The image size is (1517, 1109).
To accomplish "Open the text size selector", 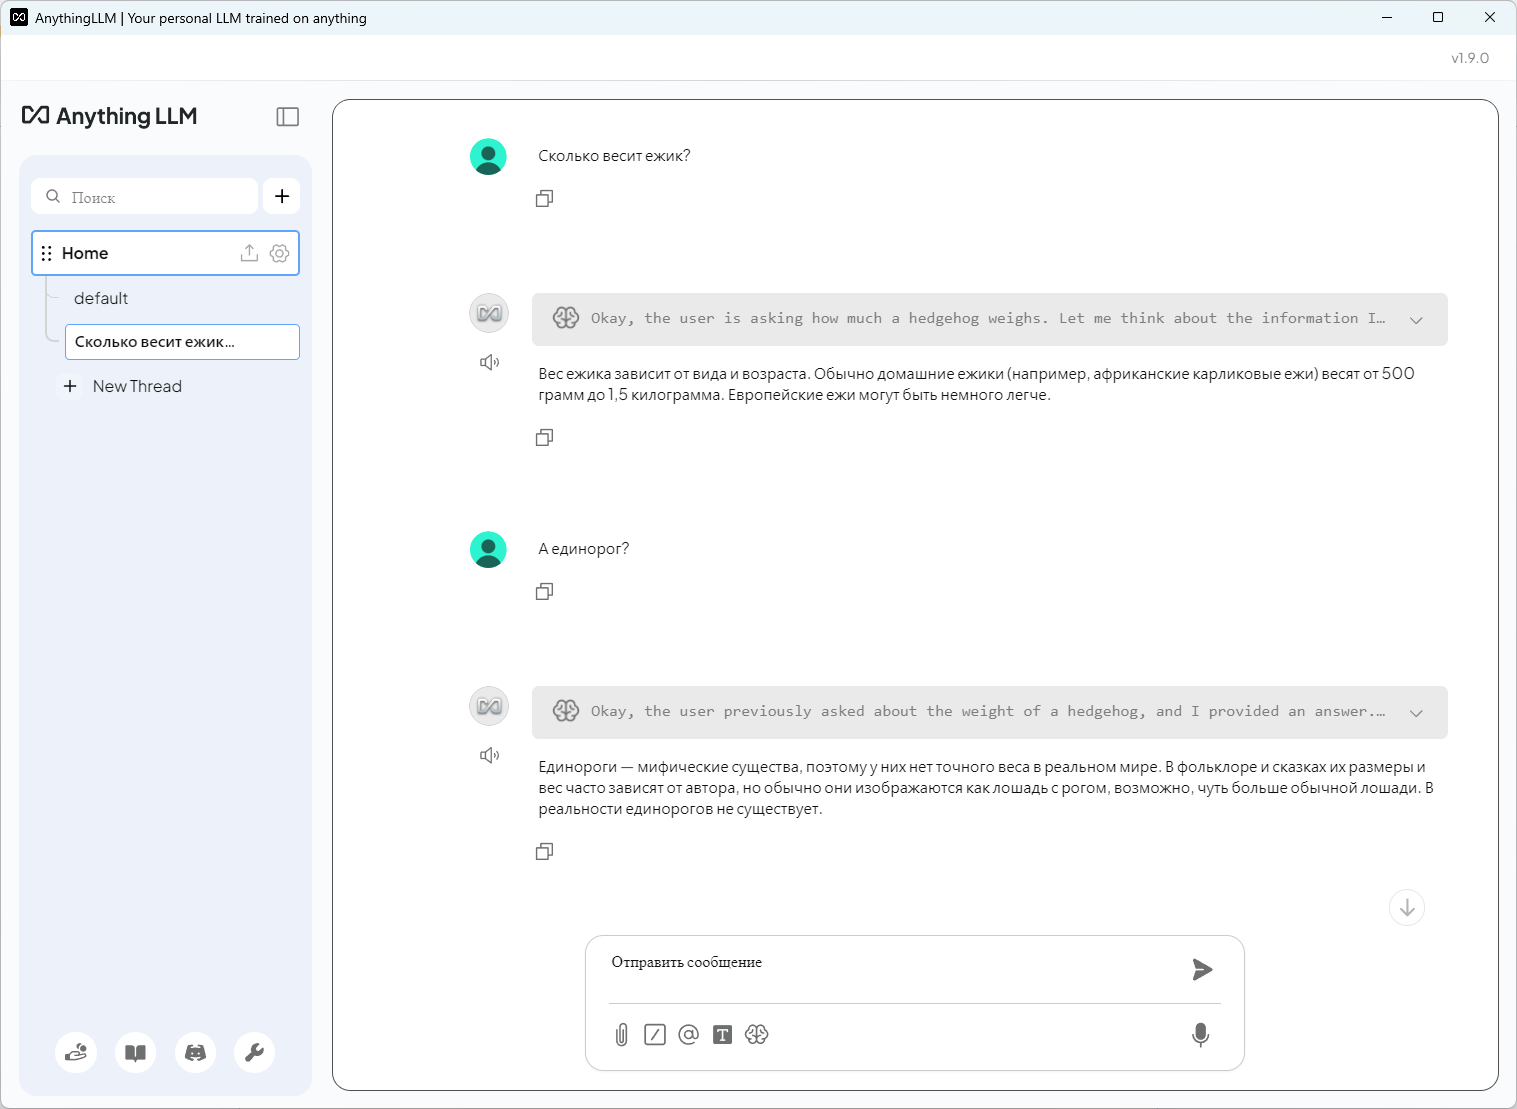I will click(722, 1035).
